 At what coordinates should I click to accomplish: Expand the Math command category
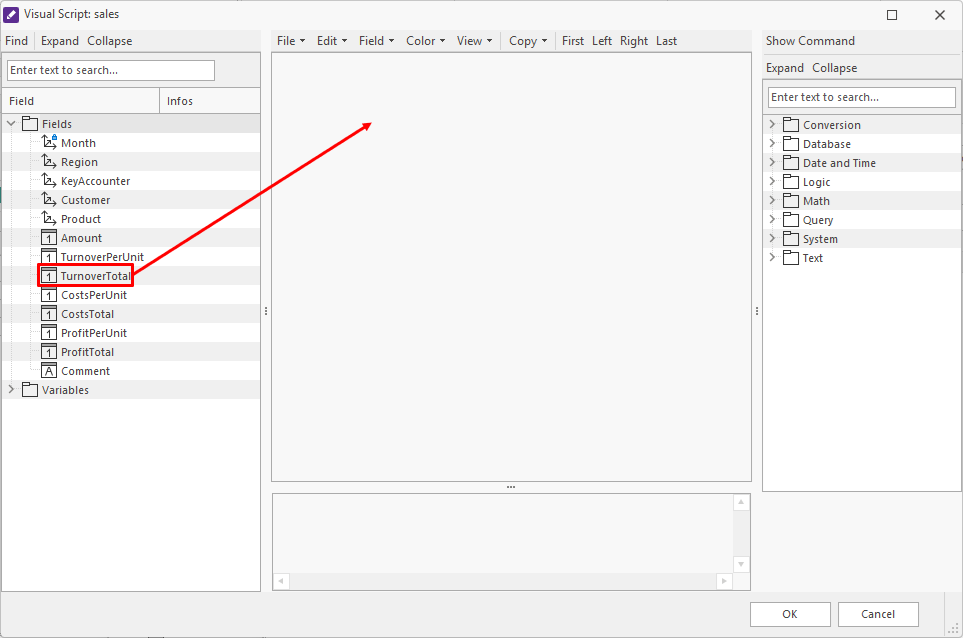(x=772, y=200)
